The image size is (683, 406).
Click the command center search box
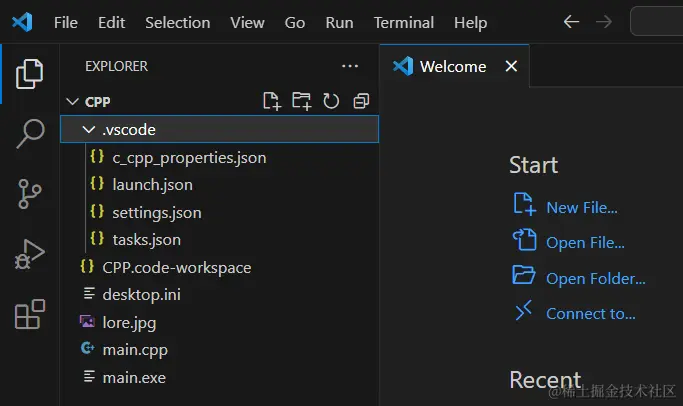click(x=656, y=21)
